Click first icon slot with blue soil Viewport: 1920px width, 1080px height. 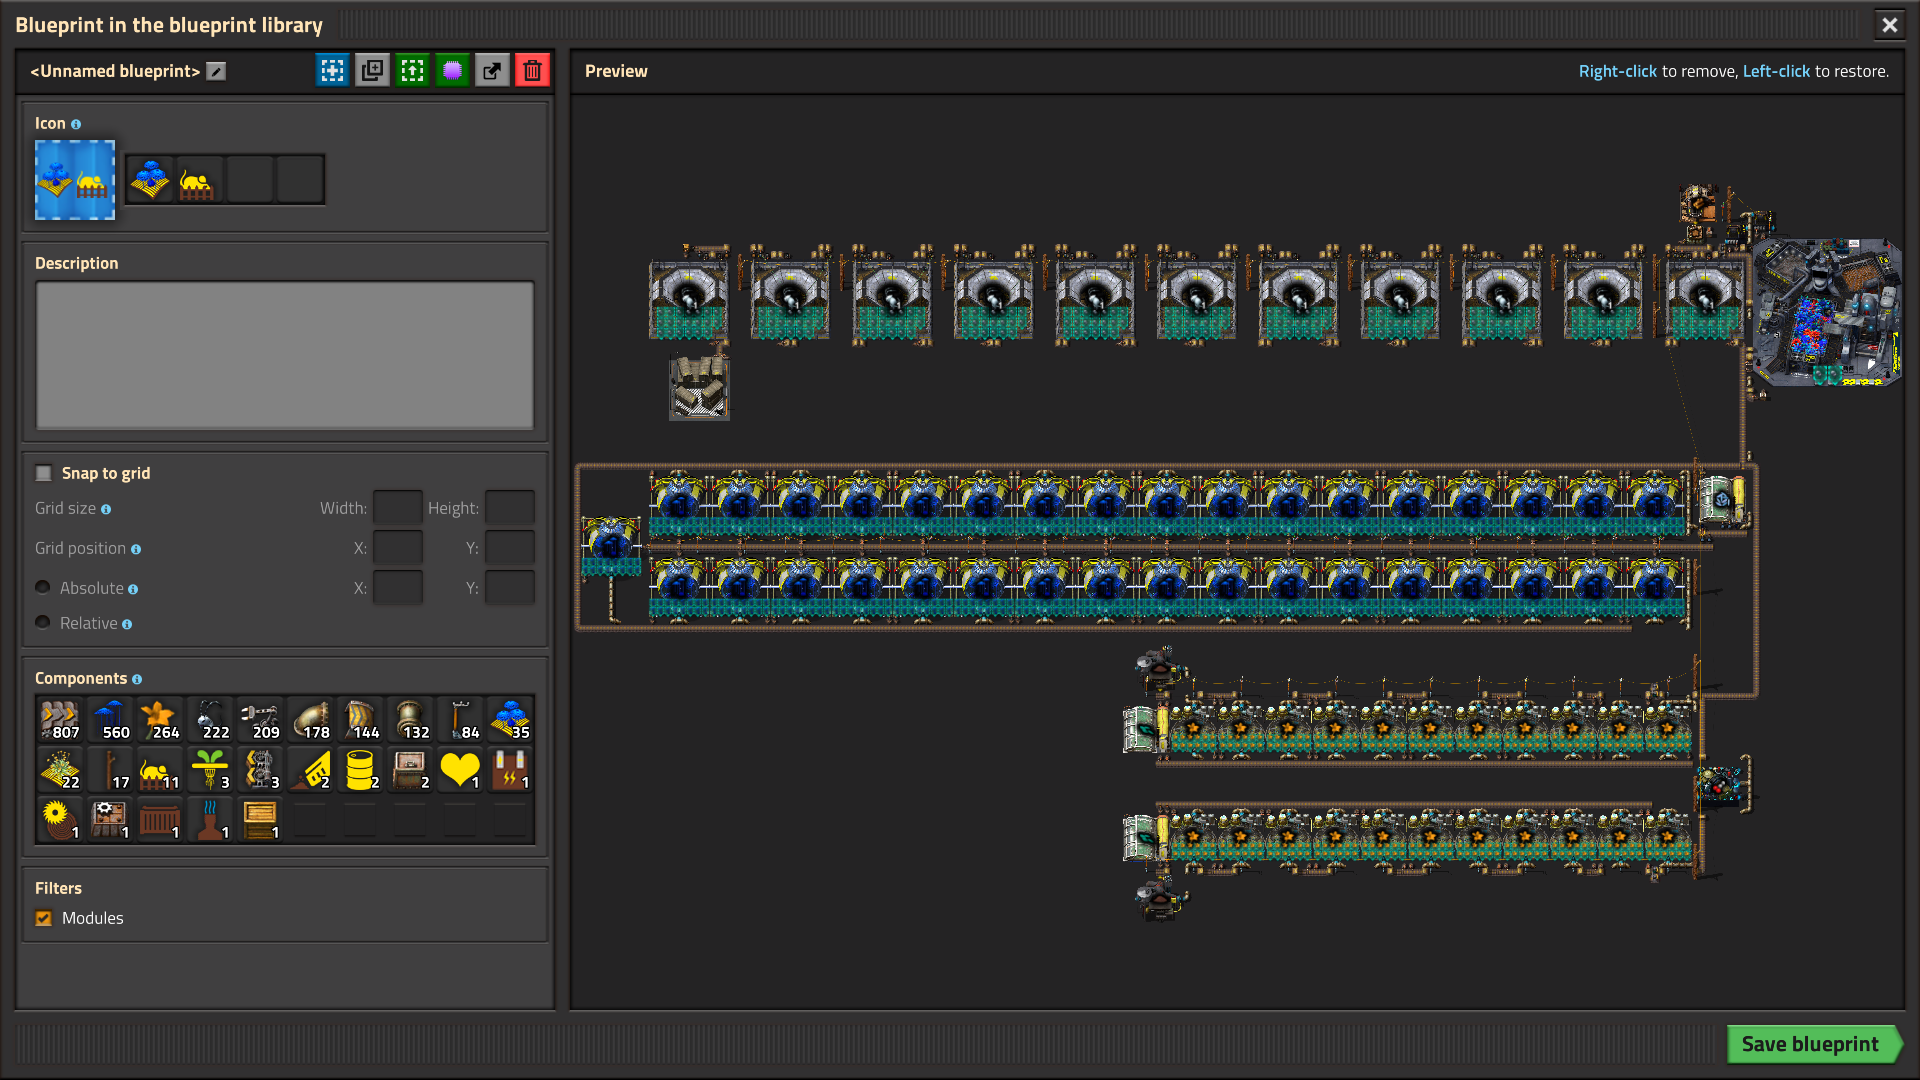[150, 180]
